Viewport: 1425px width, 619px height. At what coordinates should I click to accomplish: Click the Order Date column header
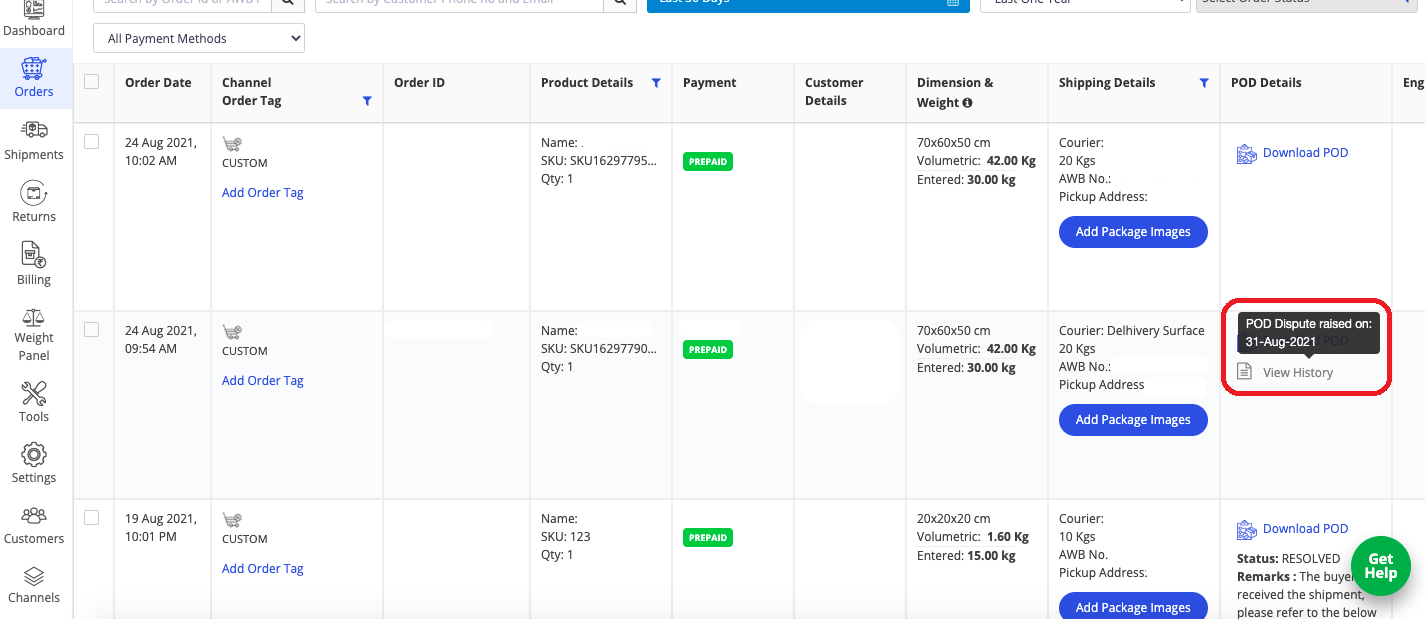[x=158, y=83]
